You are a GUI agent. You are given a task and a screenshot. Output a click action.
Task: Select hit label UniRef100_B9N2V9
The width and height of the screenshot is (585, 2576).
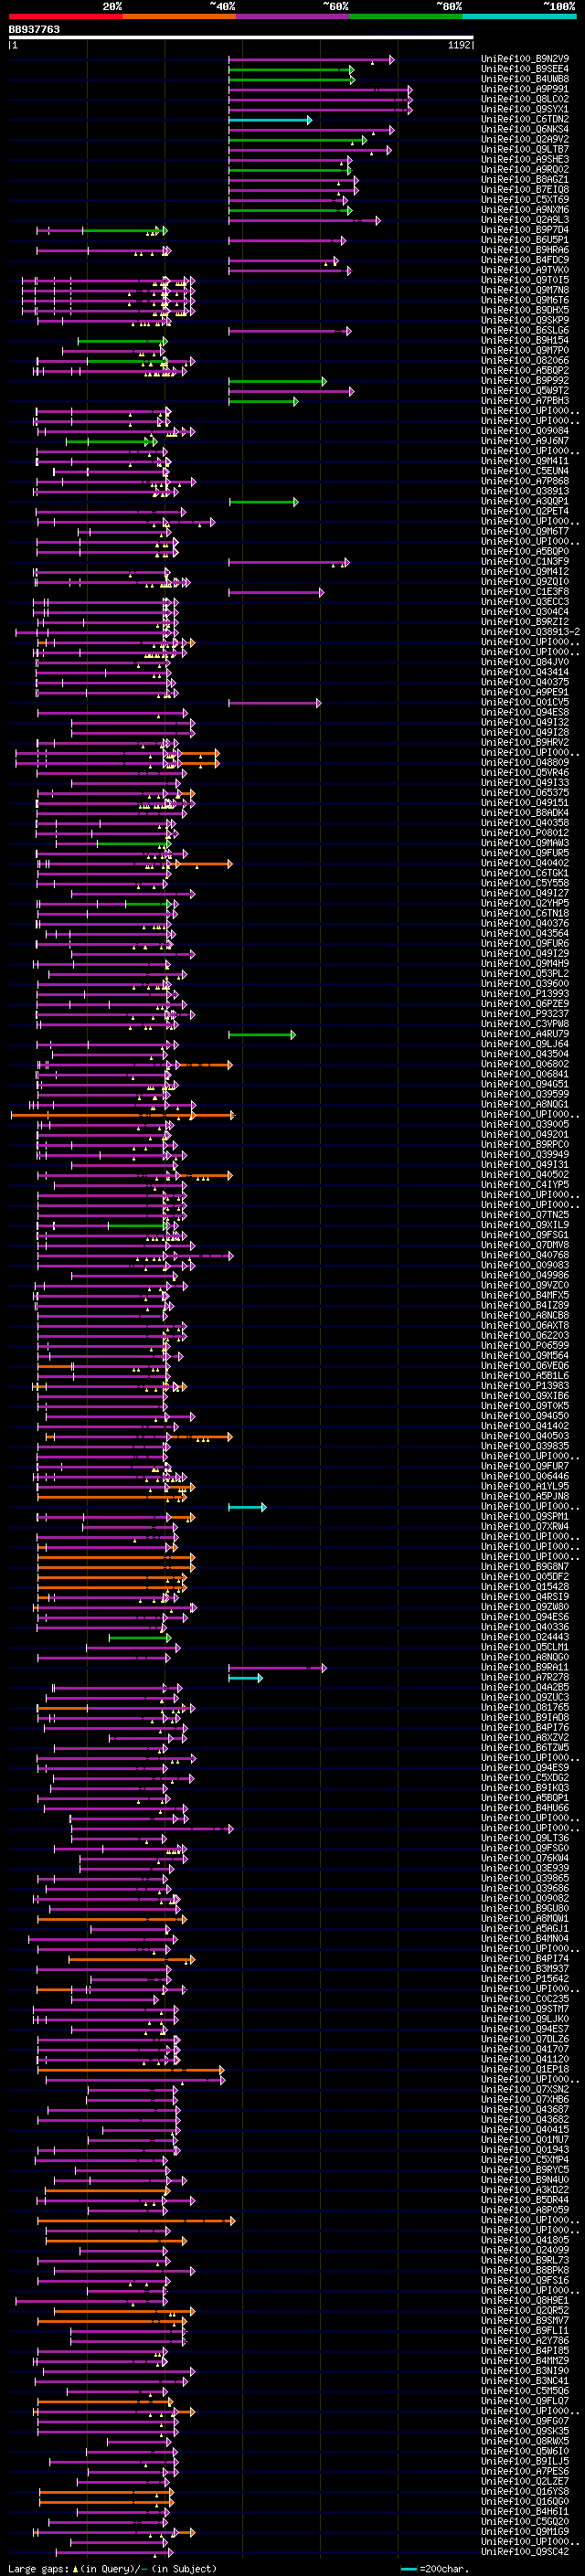[x=525, y=59]
